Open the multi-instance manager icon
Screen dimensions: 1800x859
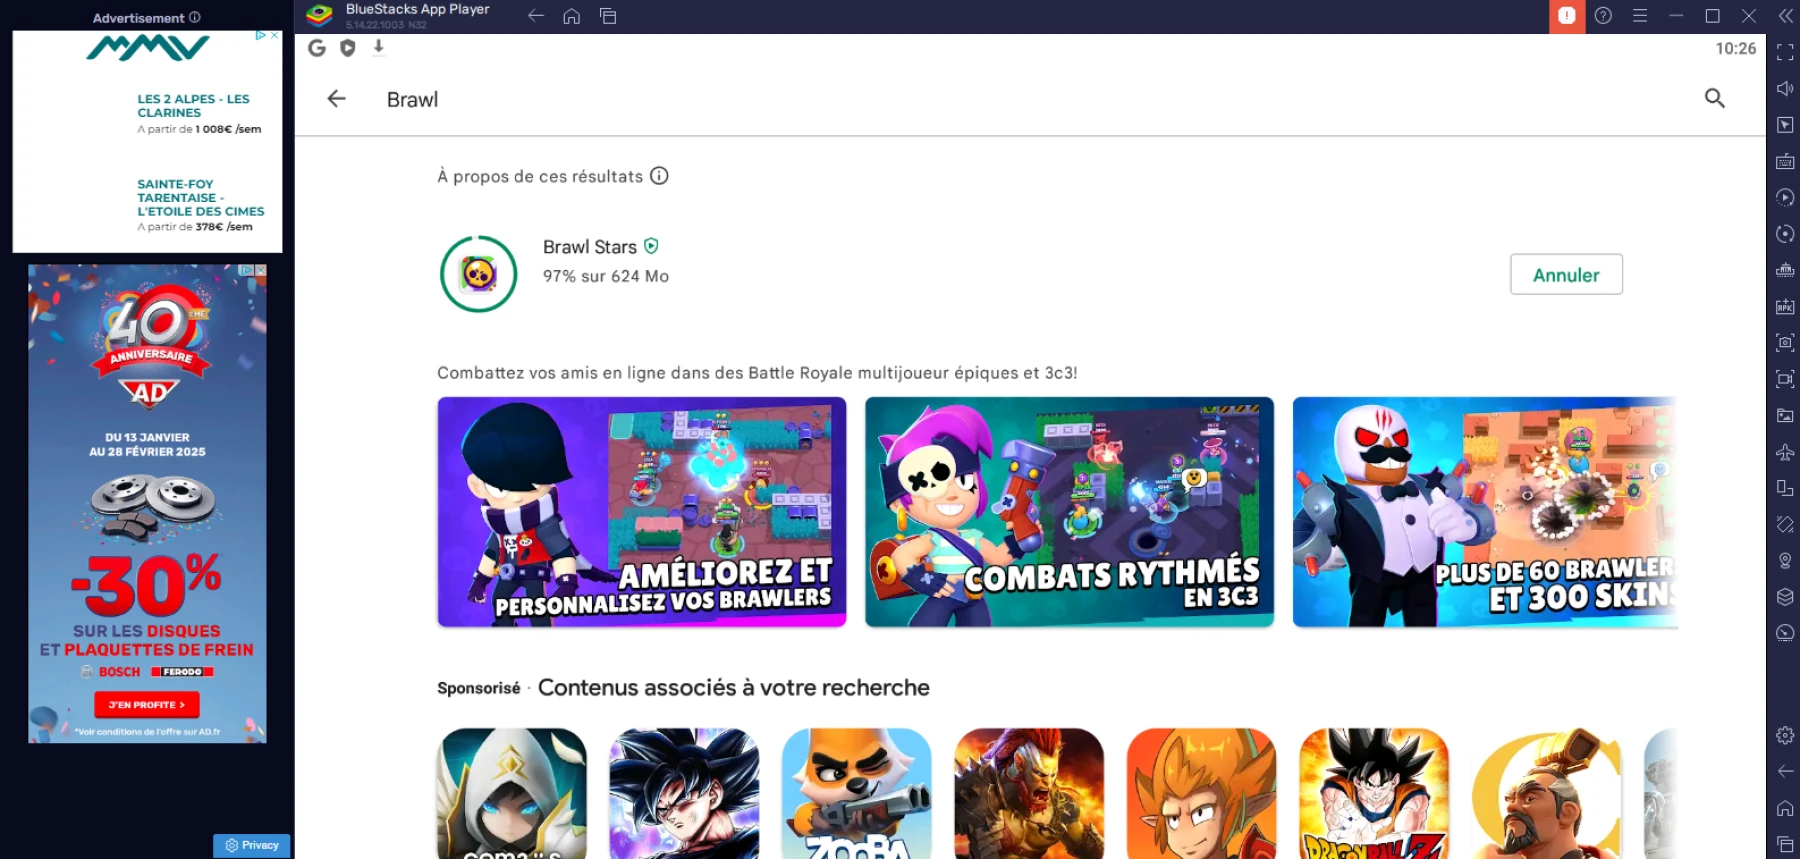coord(1785,270)
